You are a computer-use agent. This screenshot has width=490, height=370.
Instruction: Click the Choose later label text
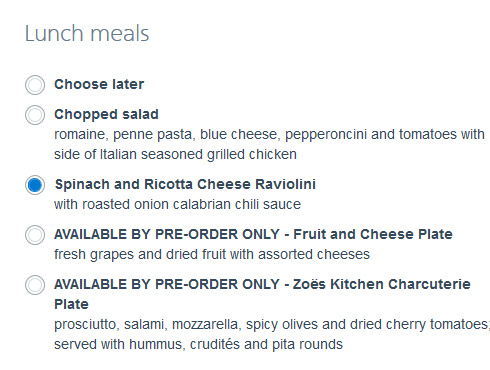[x=99, y=84]
